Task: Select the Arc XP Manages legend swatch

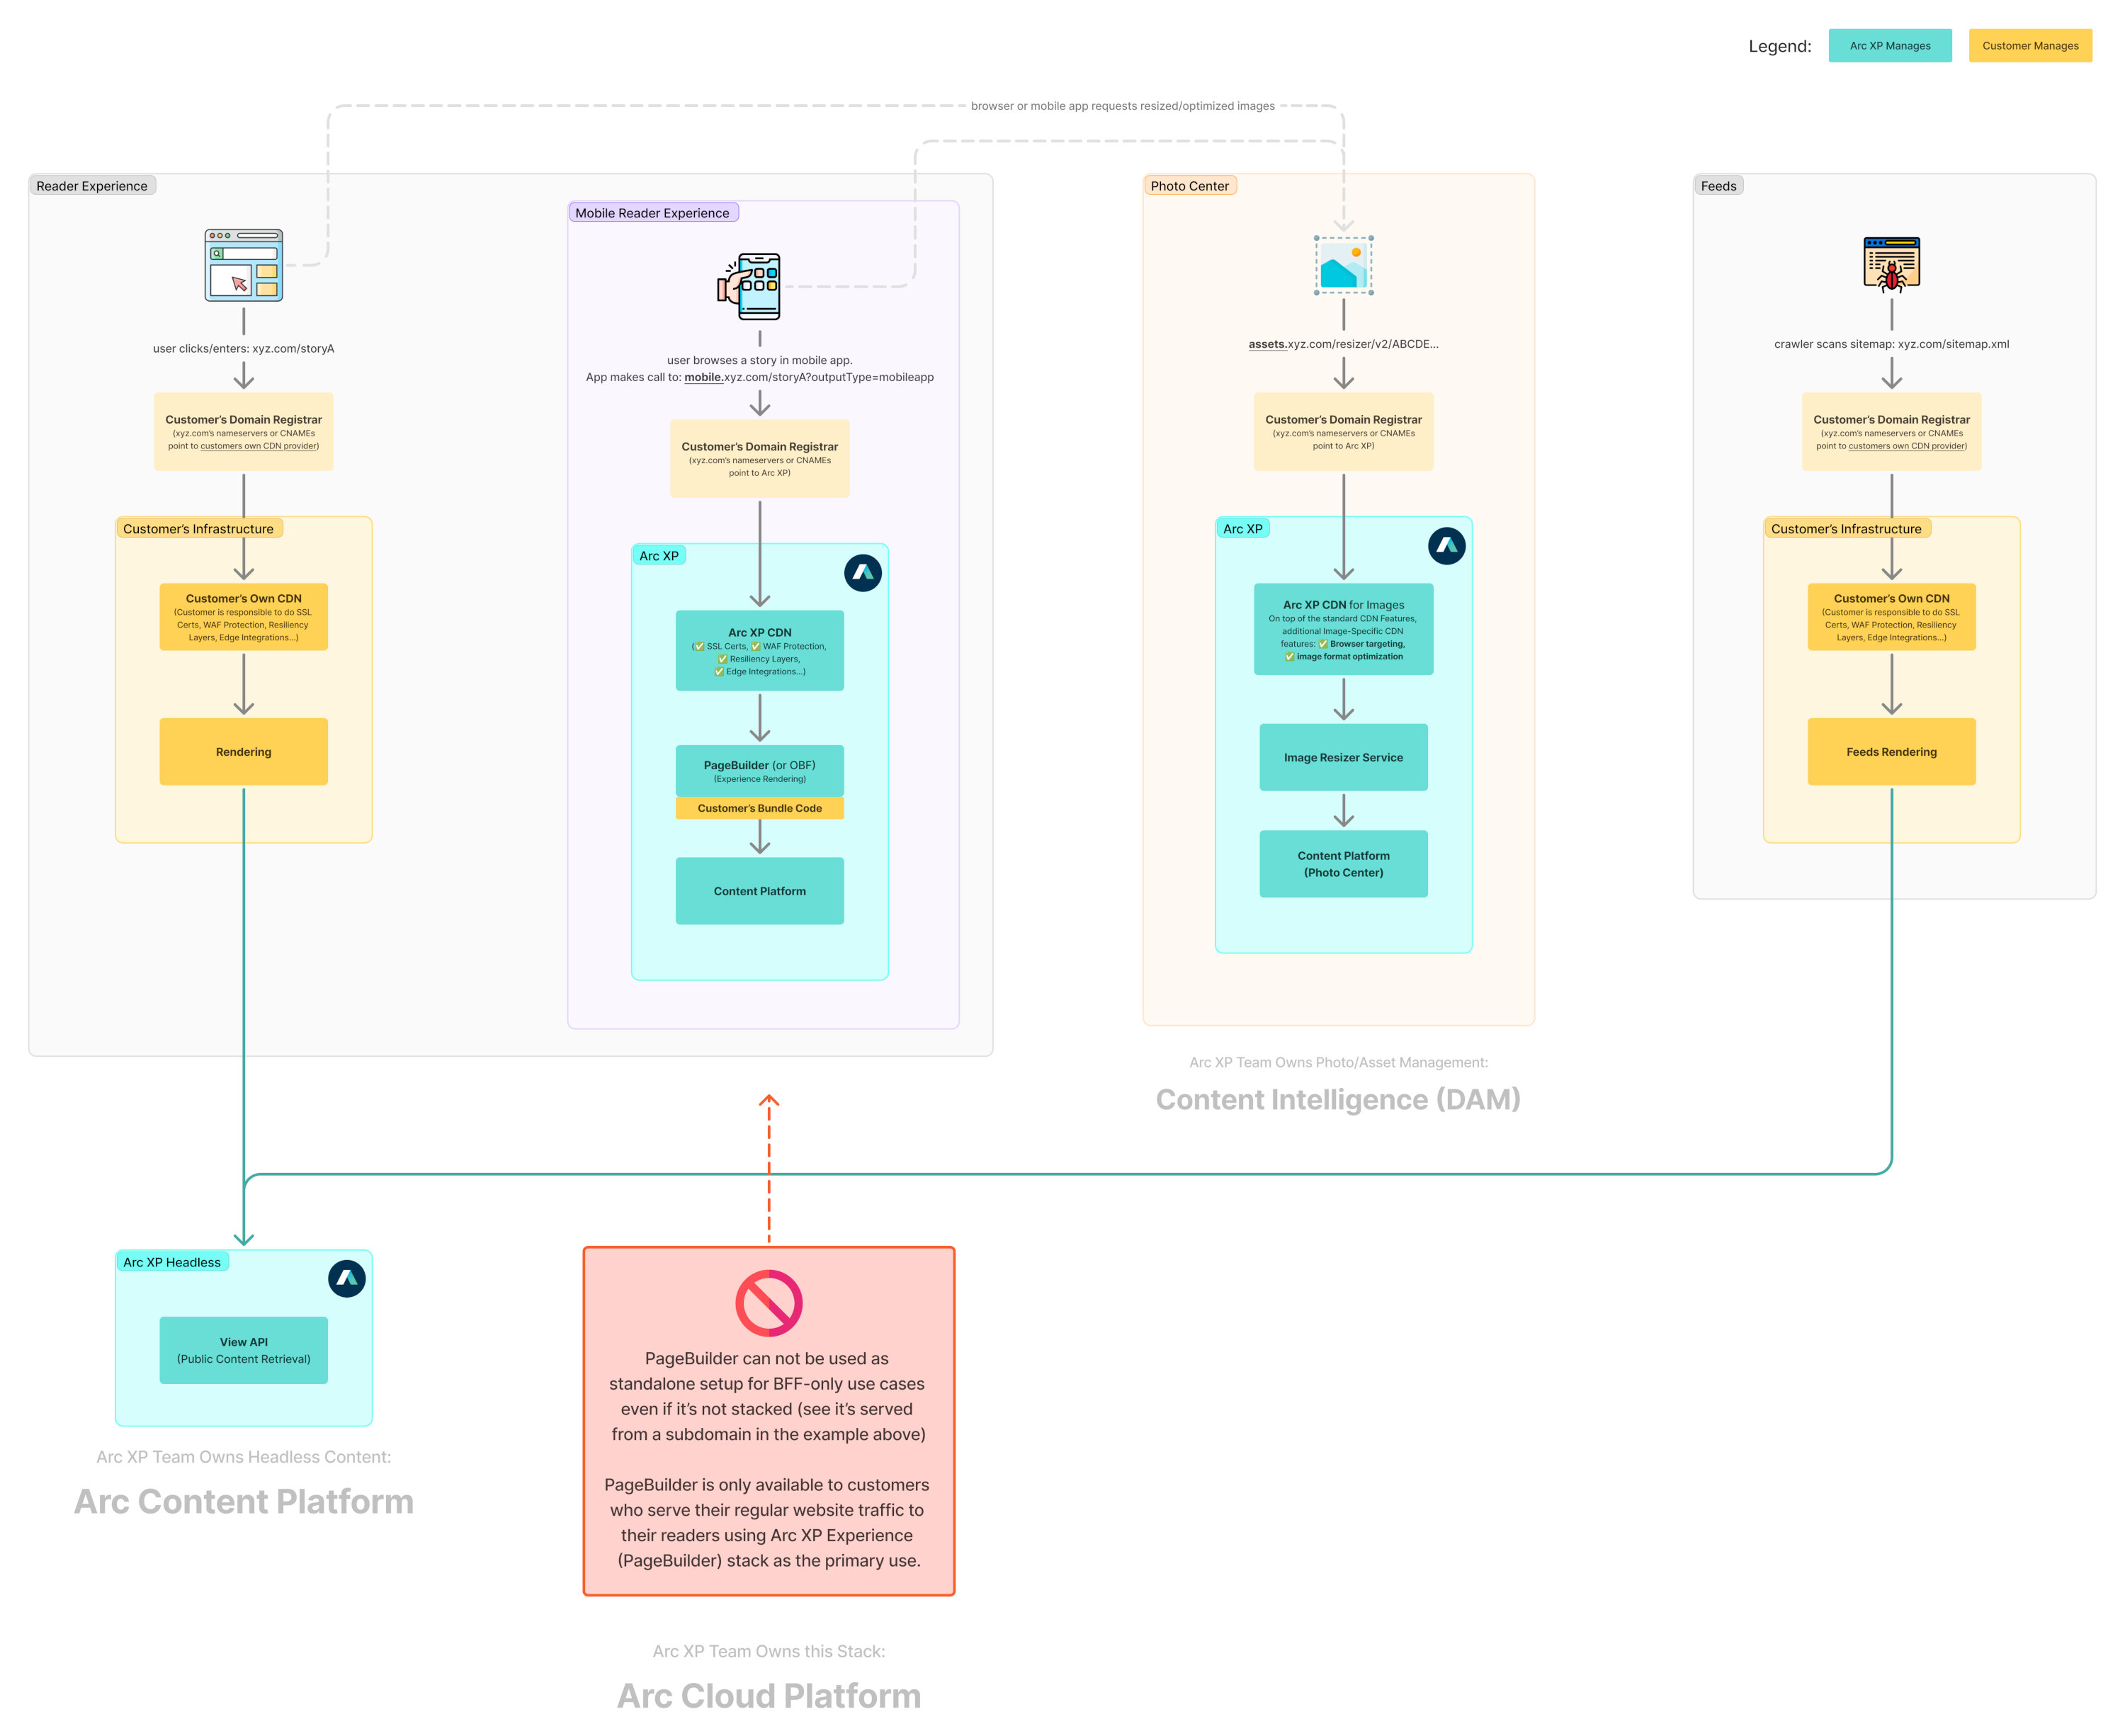Action: click(x=1889, y=46)
